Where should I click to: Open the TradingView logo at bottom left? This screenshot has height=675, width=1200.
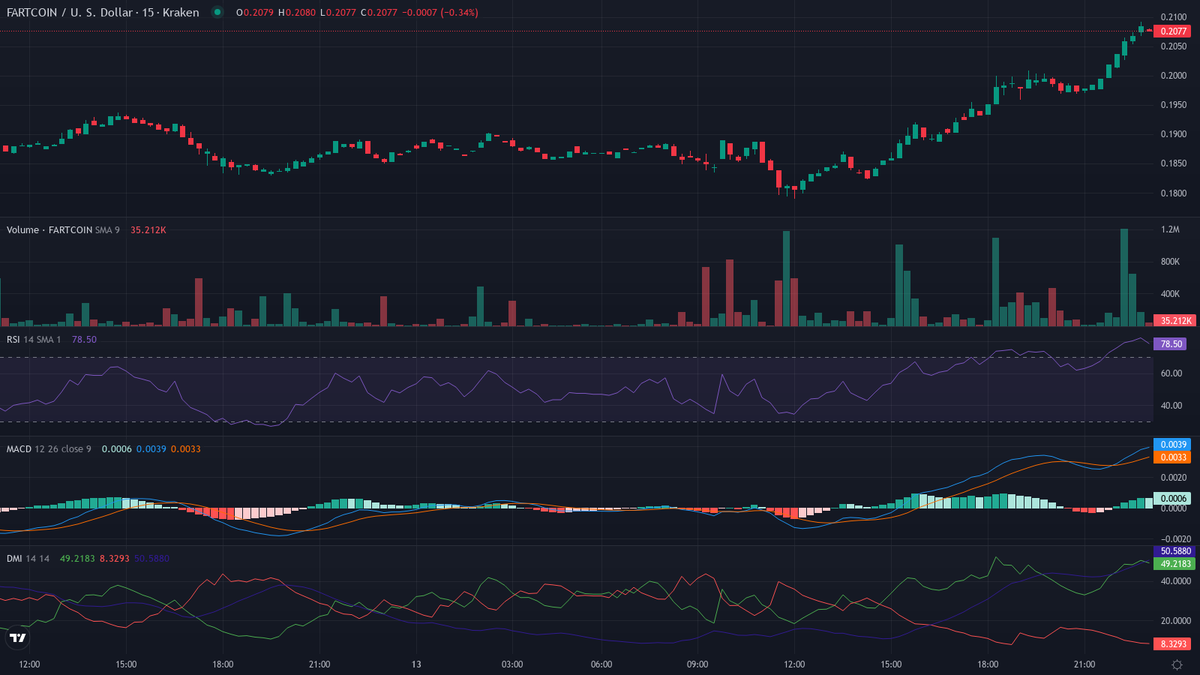17,638
